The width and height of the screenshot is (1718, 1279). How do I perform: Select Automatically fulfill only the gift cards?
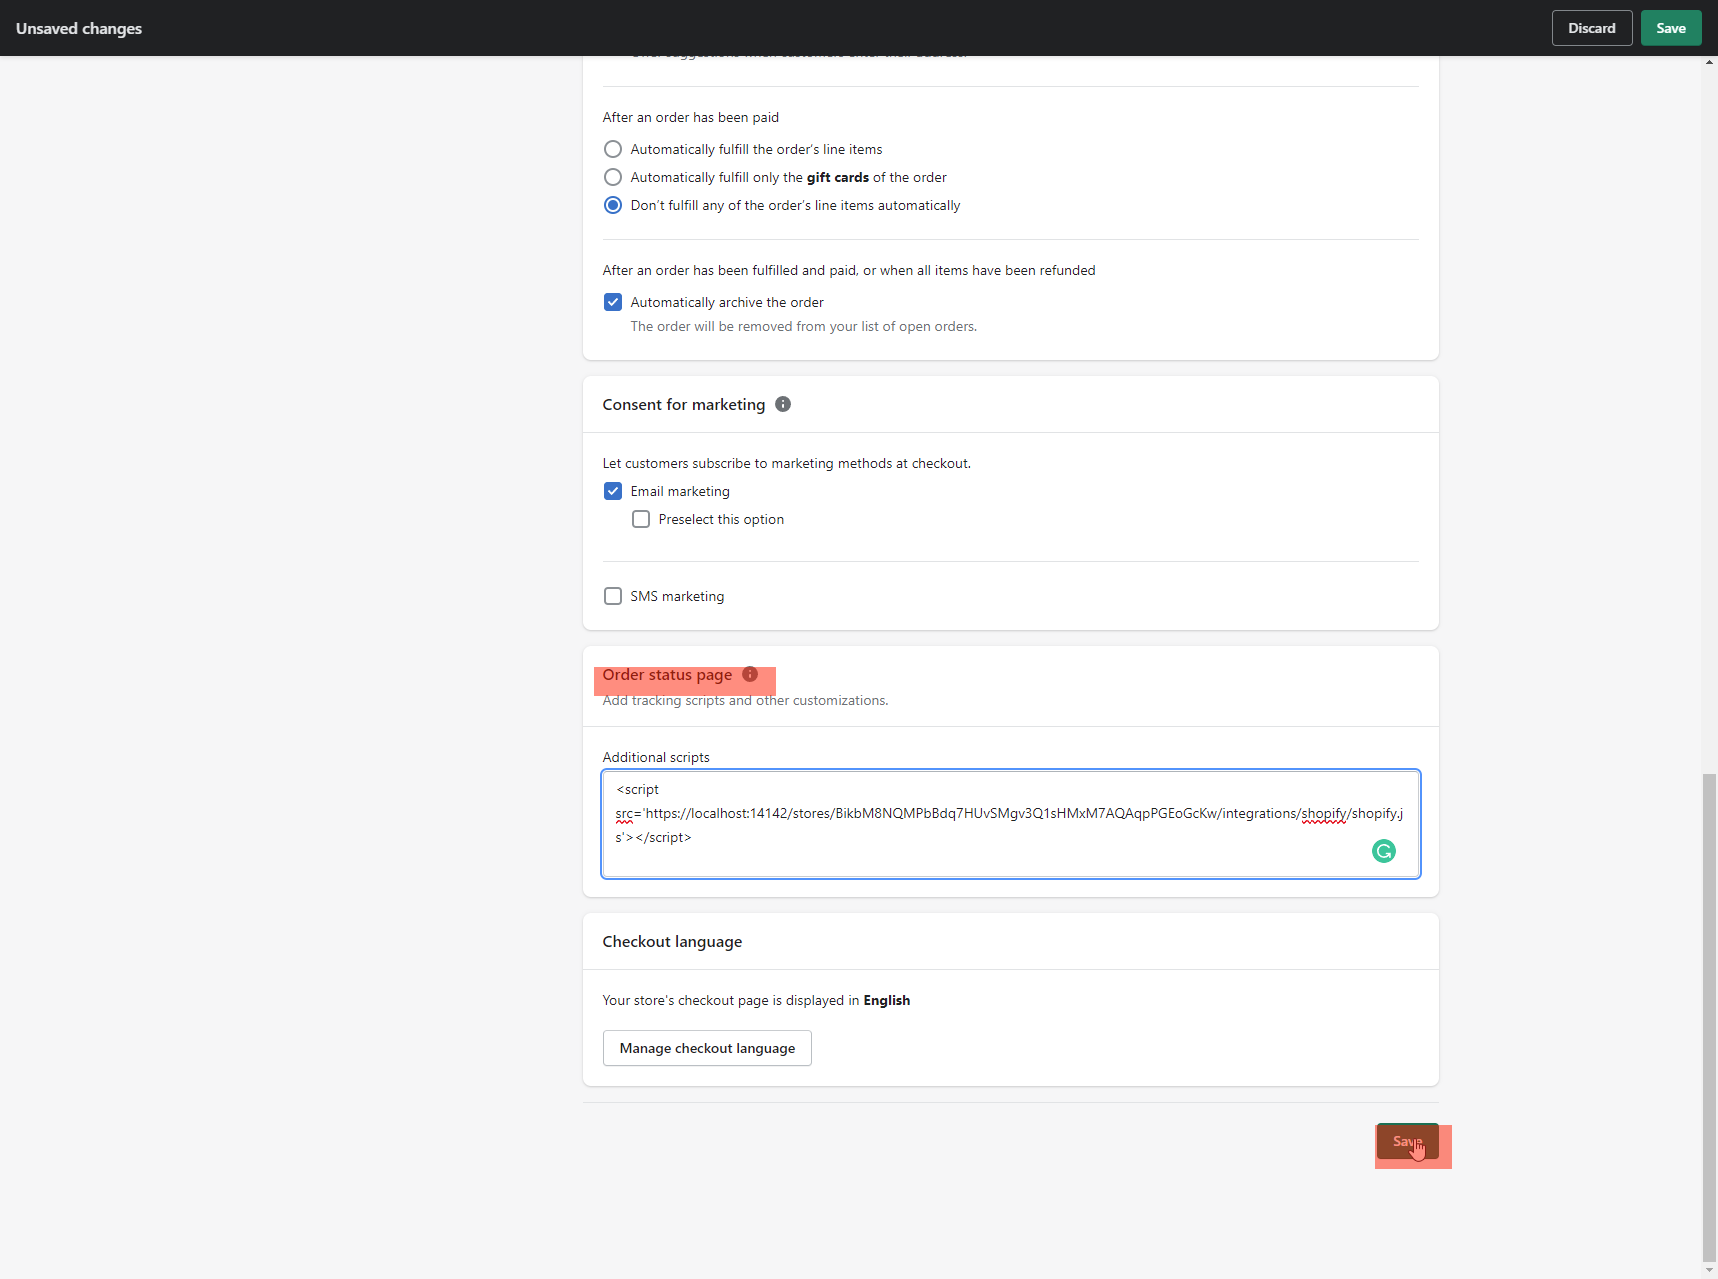point(613,177)
